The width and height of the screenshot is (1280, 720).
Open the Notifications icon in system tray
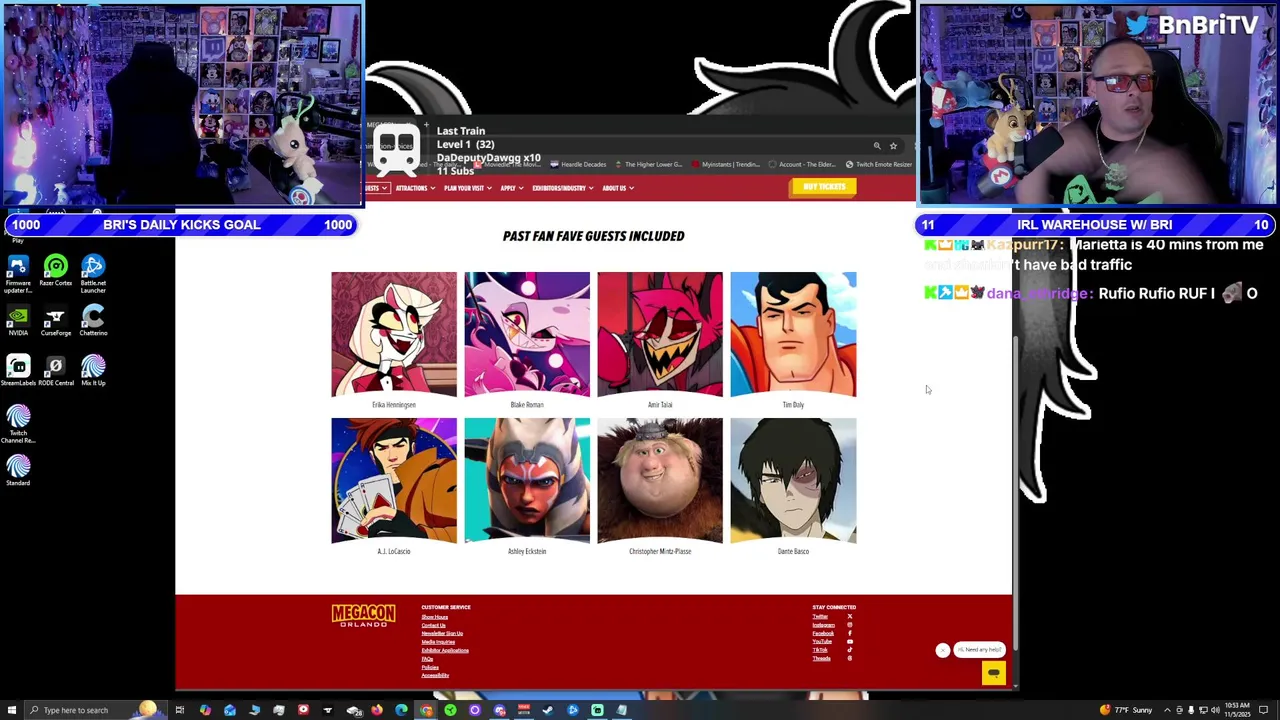[1263, 710]
